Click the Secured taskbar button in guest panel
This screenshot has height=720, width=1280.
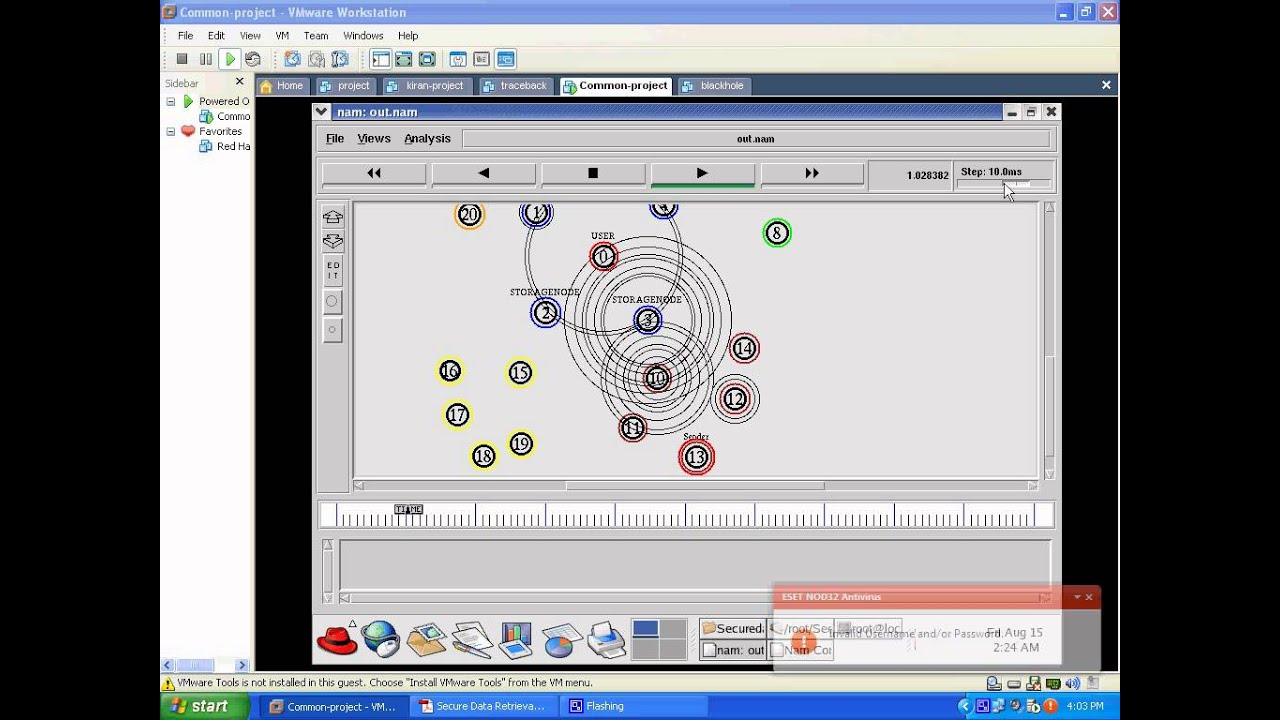pos(733,629)
